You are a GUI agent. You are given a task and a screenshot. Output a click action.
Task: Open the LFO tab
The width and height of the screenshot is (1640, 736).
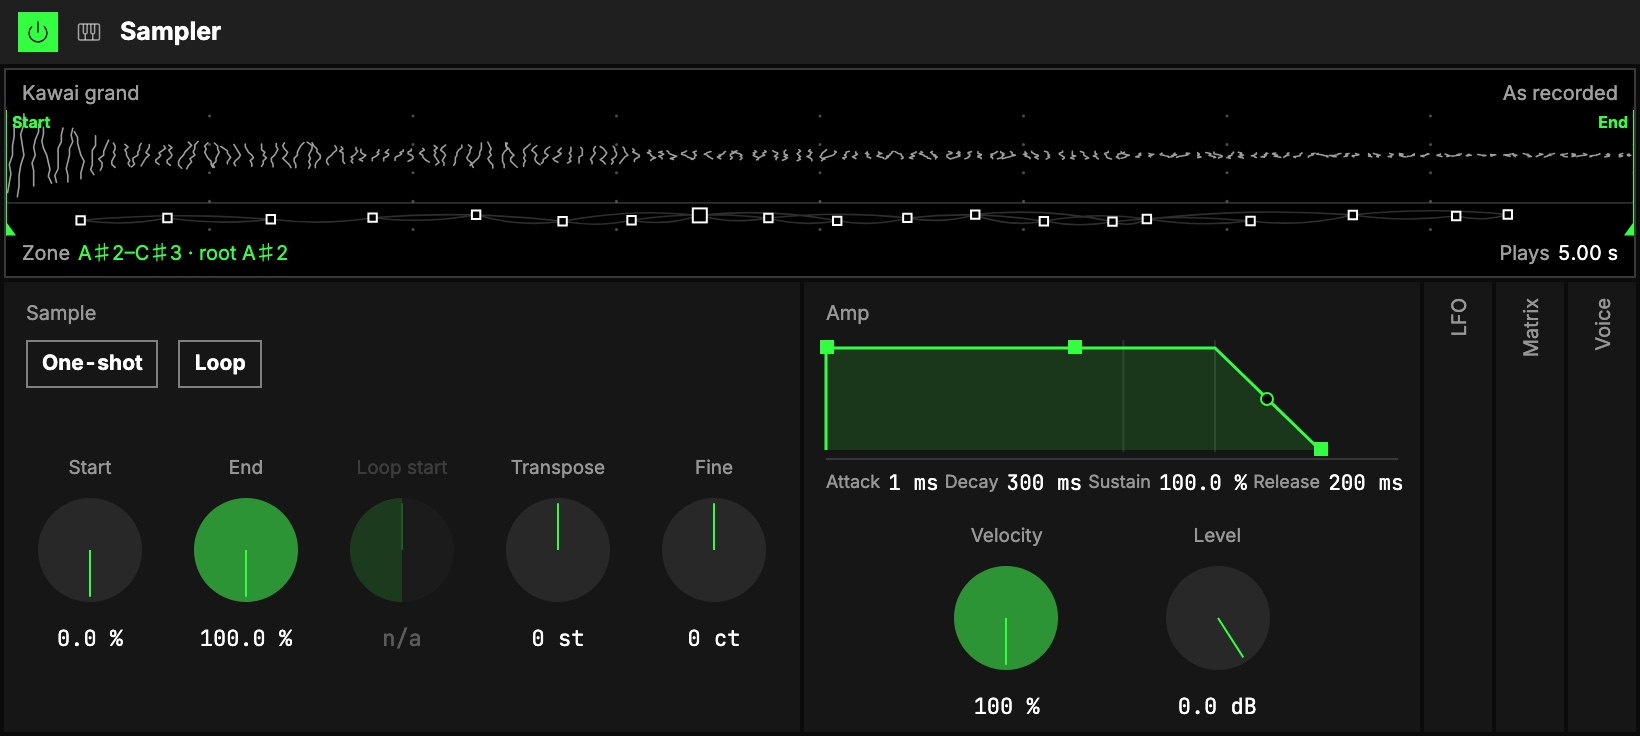click(1458, 317)
